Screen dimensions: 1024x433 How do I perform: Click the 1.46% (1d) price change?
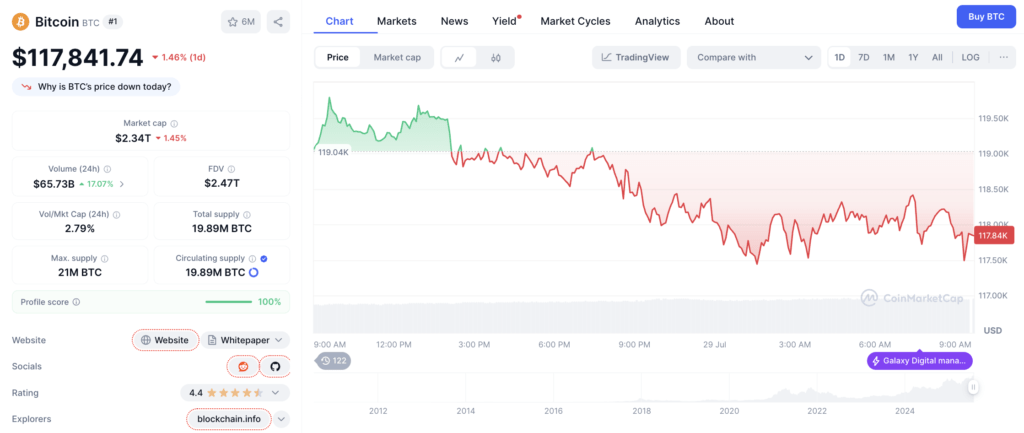click(179, 57)
